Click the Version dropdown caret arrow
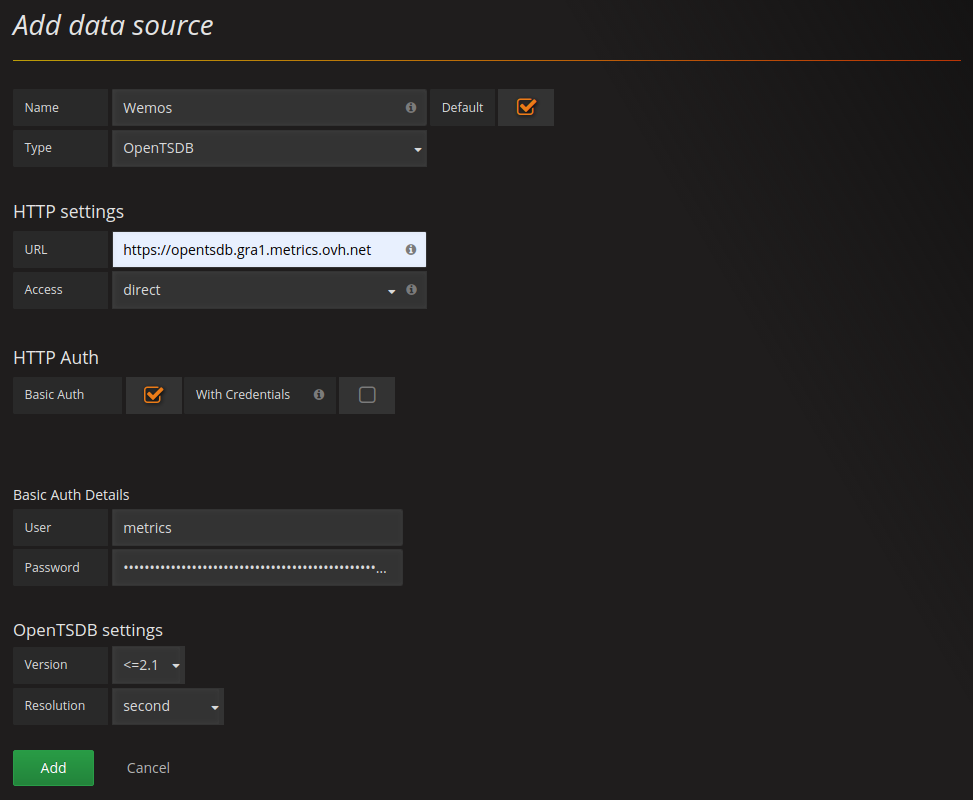The width and height of the screenshot is (973, 800). (x=176, y=665)
